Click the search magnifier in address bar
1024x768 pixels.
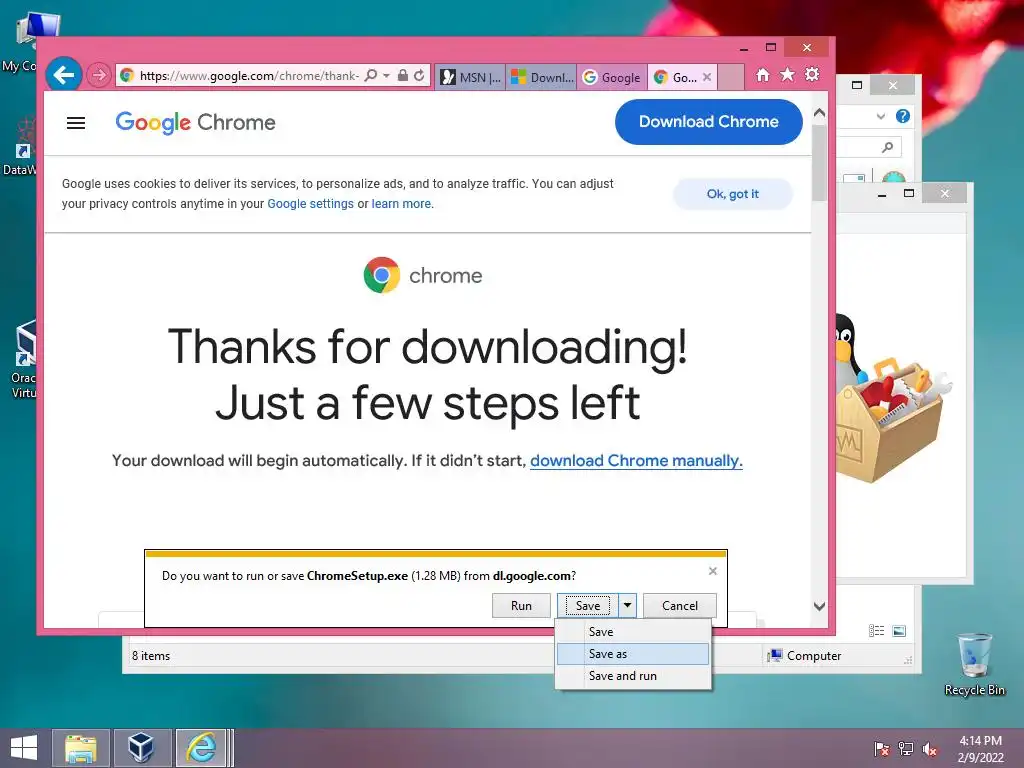coord(371,76)
